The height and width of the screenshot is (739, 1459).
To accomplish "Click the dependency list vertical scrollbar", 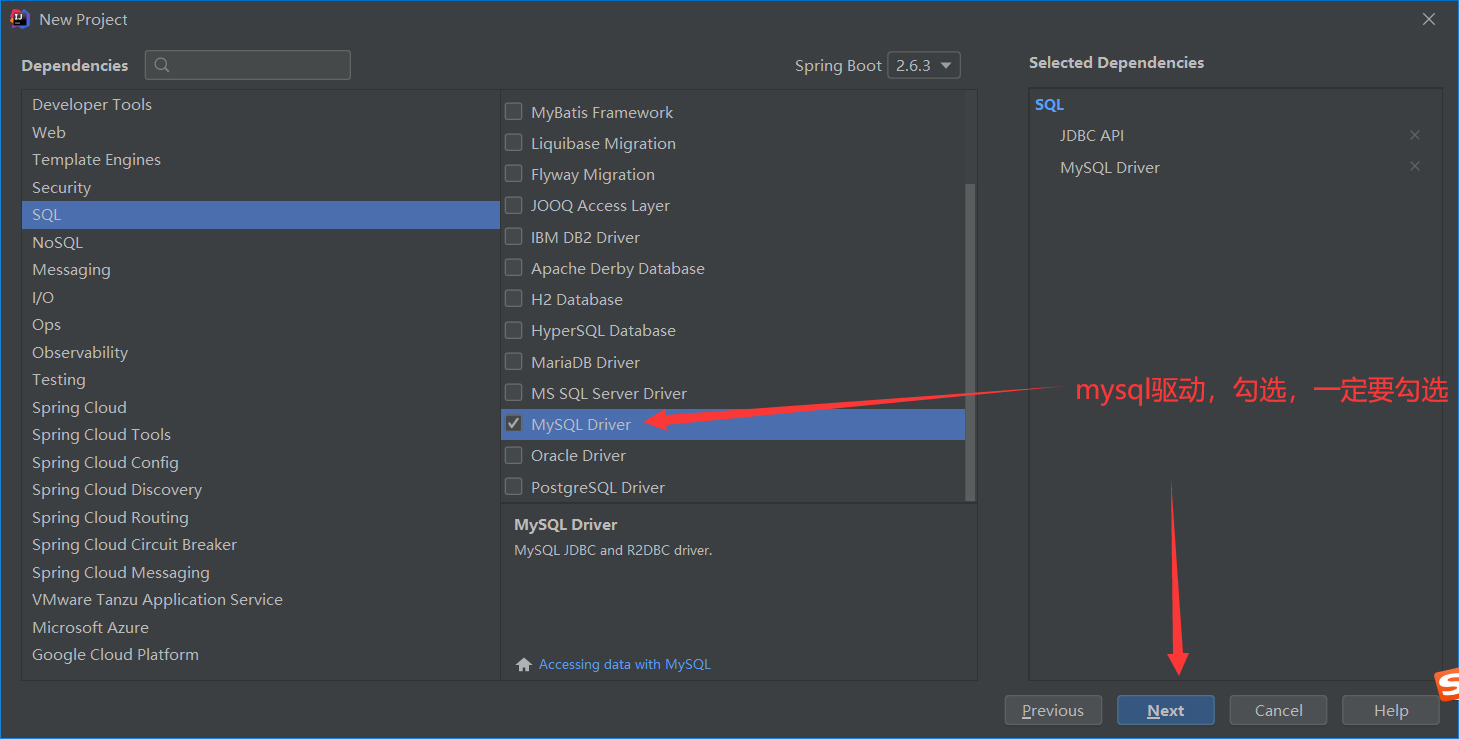I will (970, 340).
